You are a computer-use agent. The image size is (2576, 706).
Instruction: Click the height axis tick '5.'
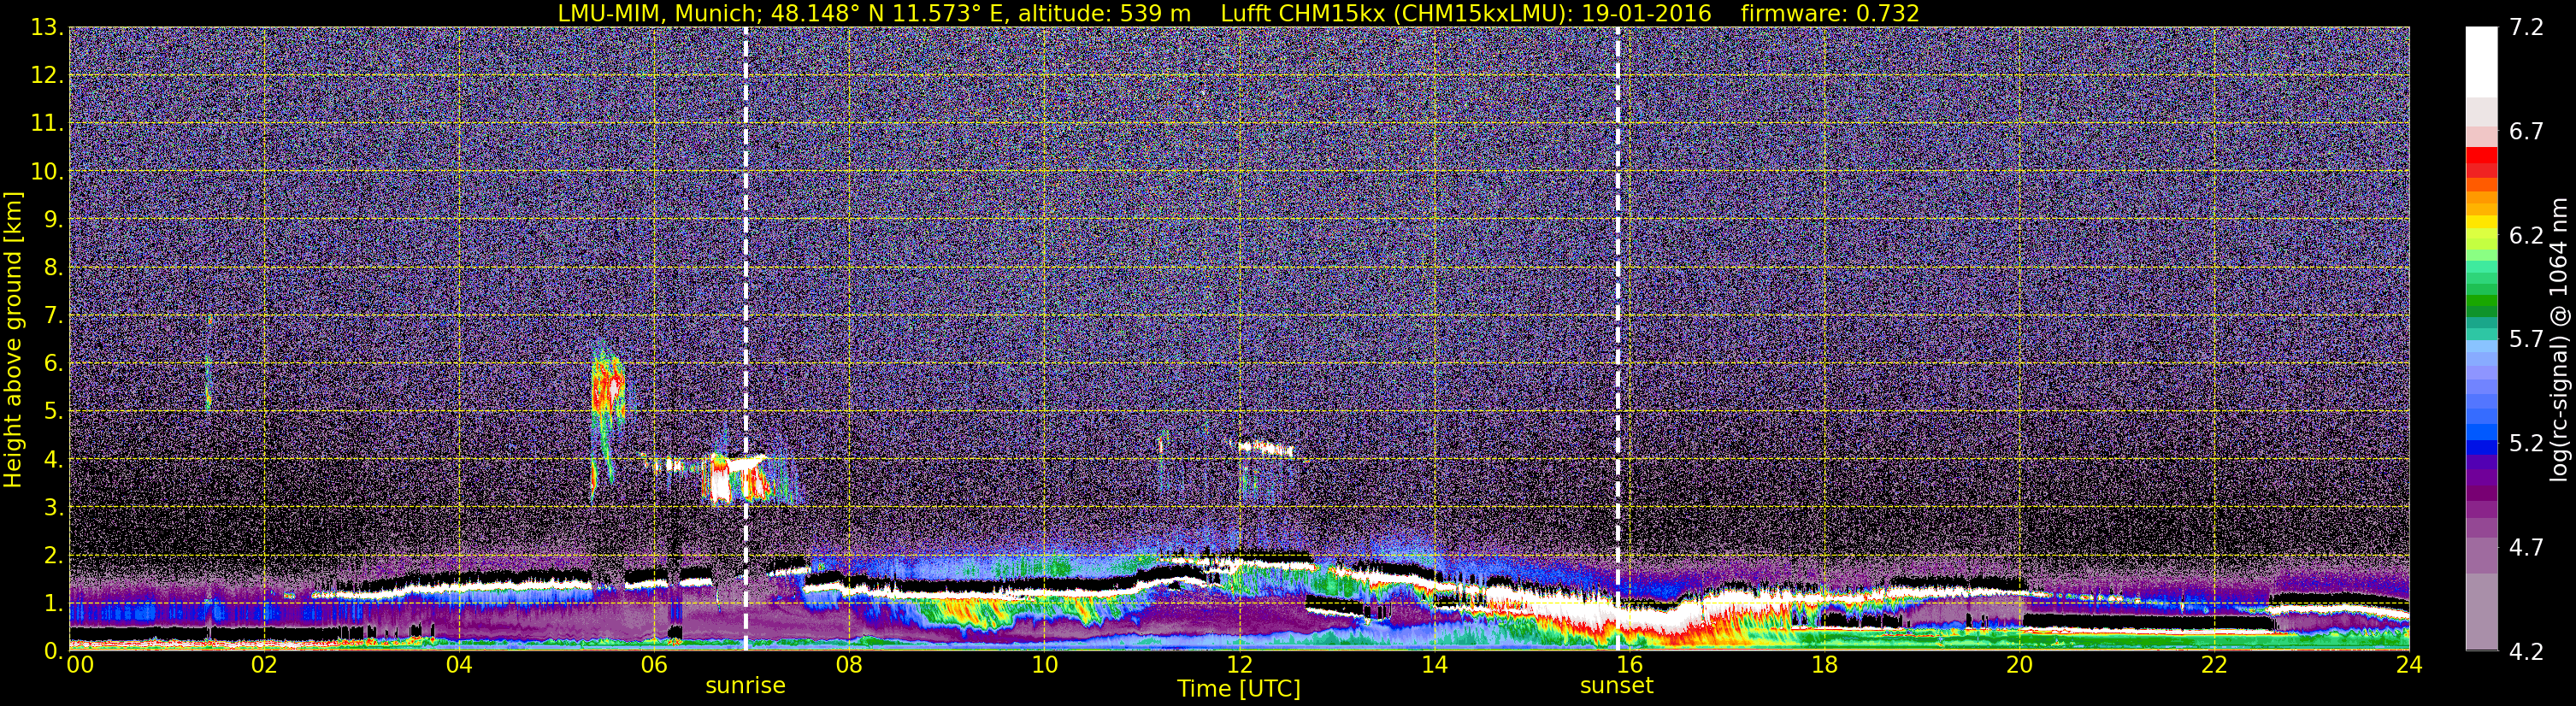(x=52, y=412)
